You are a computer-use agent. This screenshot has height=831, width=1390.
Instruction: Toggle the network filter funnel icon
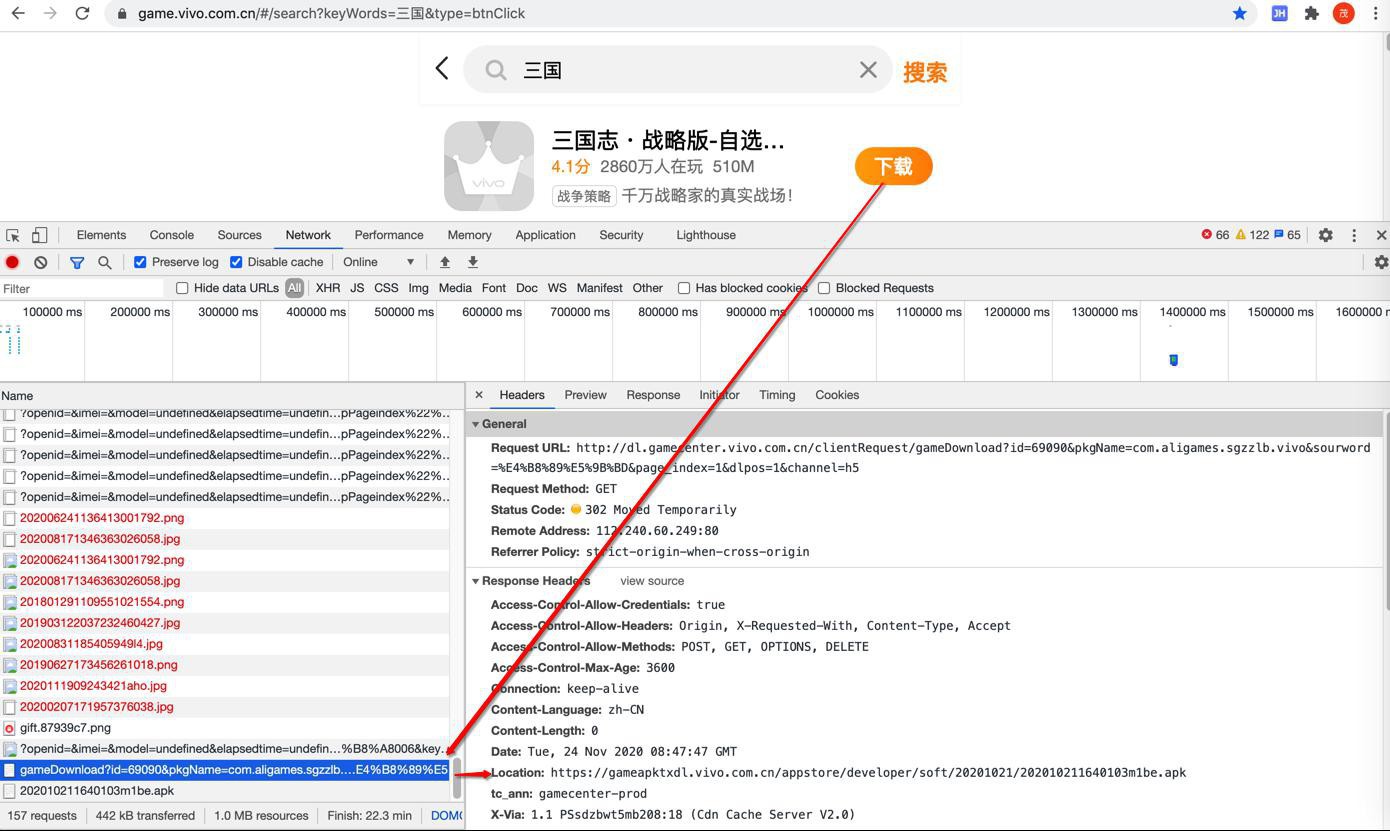77,262
